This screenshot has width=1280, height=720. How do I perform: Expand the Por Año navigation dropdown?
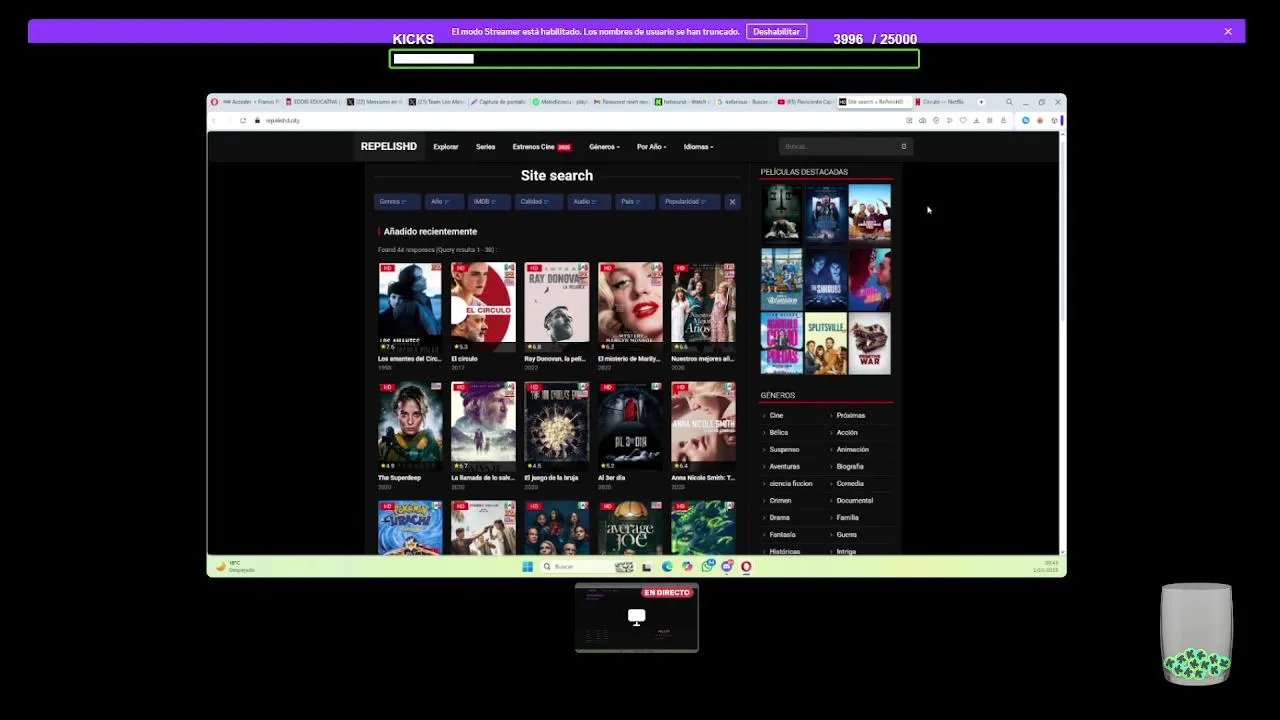[x=651, y=147]
